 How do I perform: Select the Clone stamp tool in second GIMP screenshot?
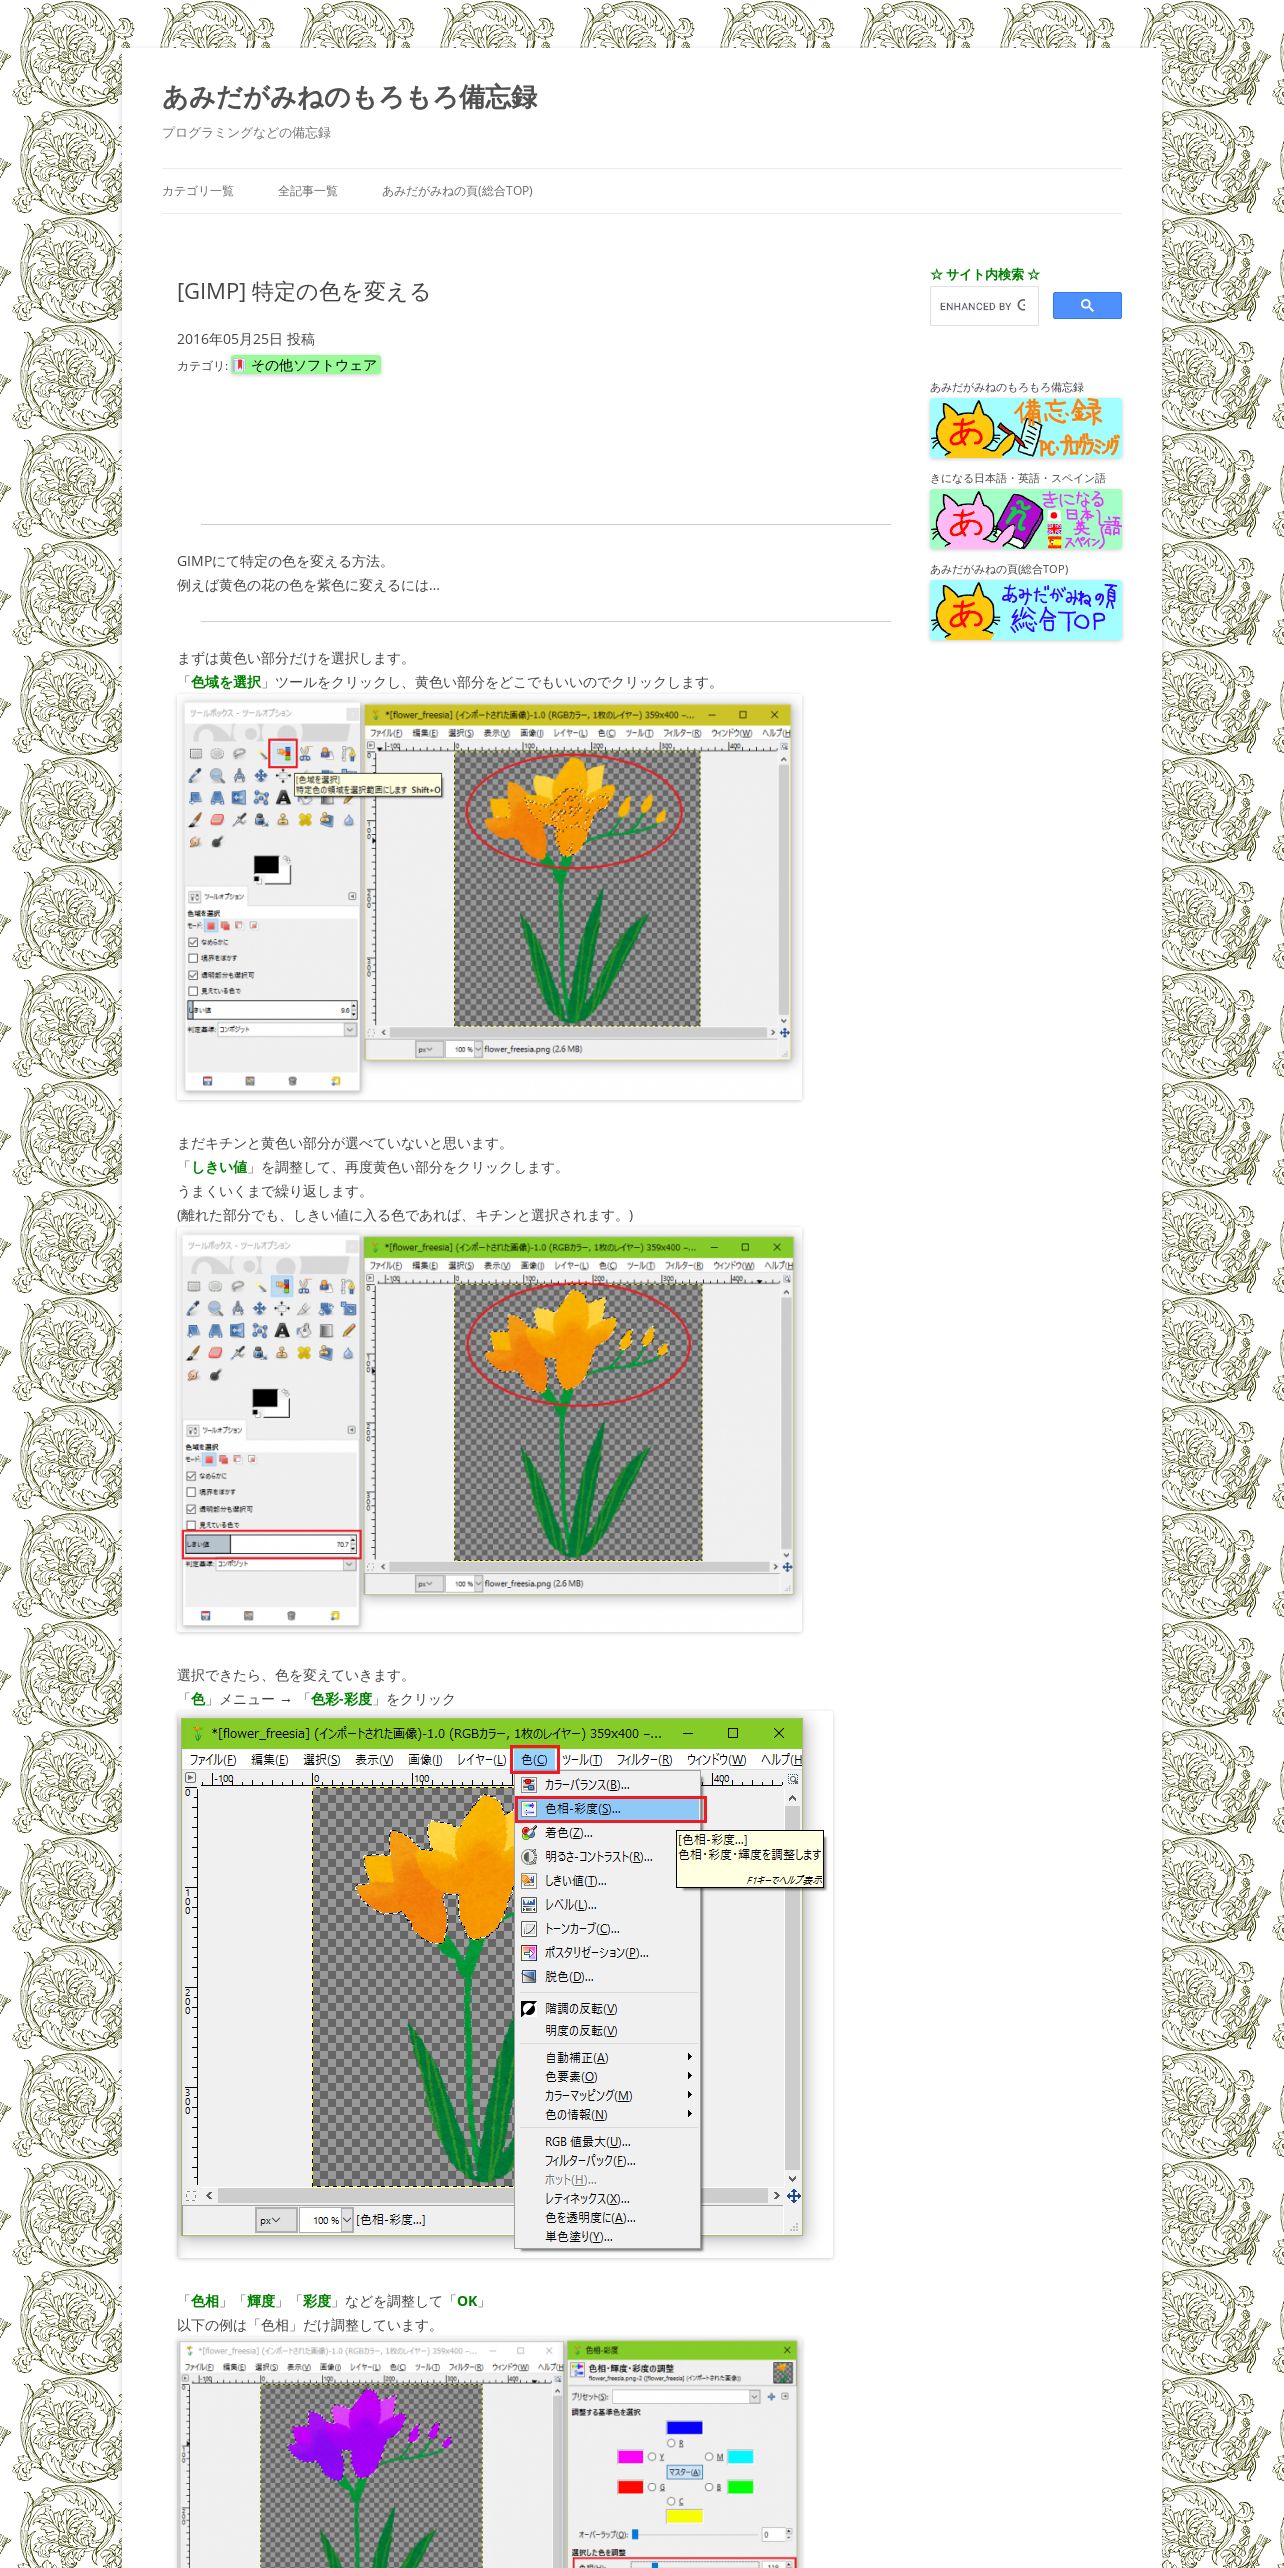click(282, 1353)
